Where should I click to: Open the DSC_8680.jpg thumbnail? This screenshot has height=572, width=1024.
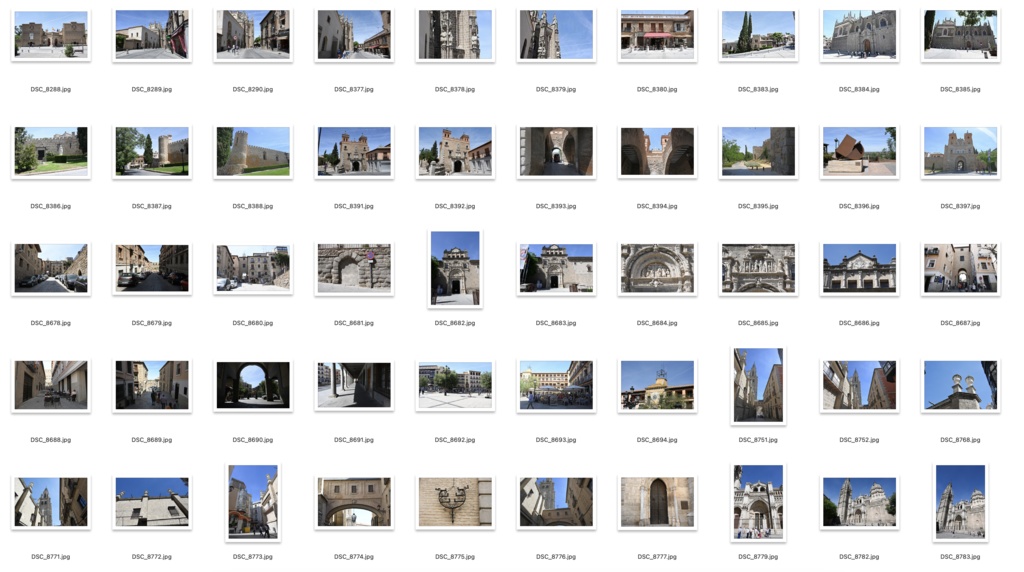point(253,268)
